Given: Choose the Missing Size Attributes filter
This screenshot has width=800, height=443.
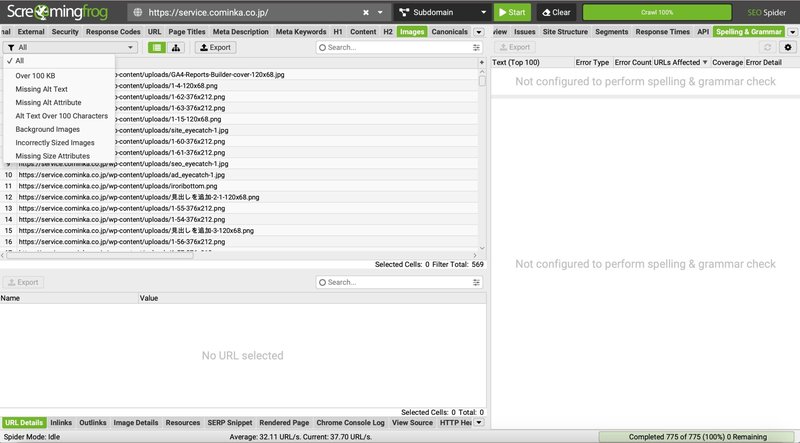Looking at the screenshot, I should 59,156.
